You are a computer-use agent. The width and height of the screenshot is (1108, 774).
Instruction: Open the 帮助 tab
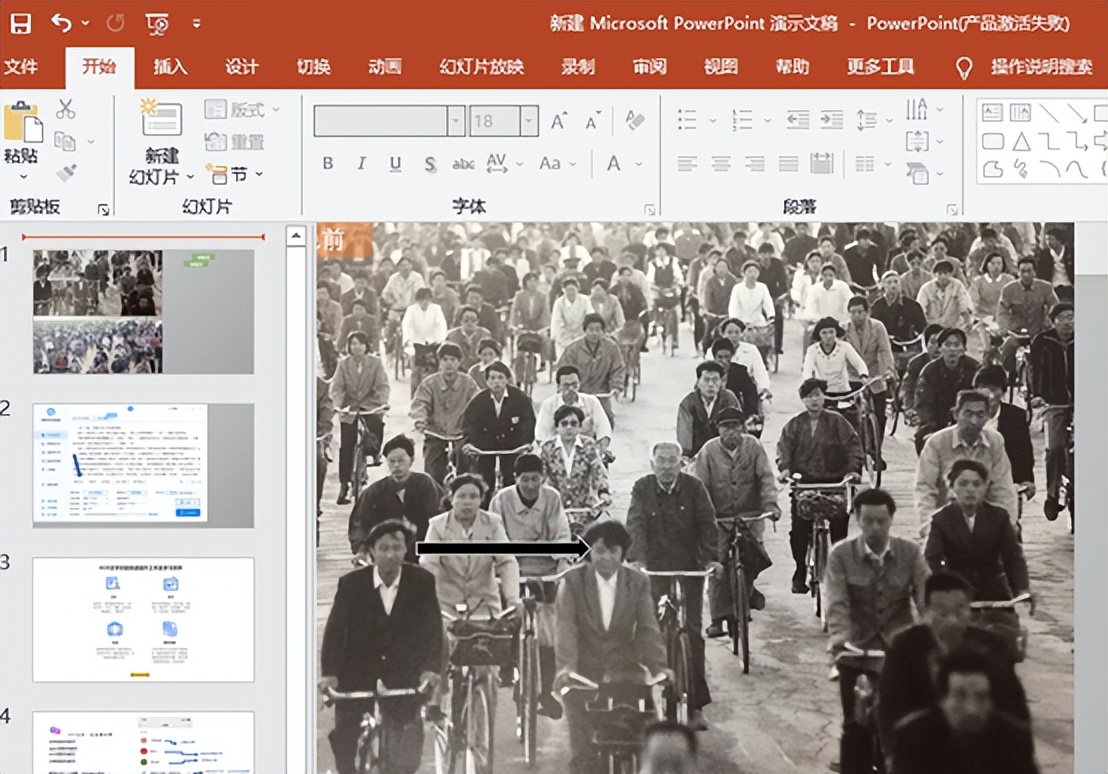click(x=792, y=67)
